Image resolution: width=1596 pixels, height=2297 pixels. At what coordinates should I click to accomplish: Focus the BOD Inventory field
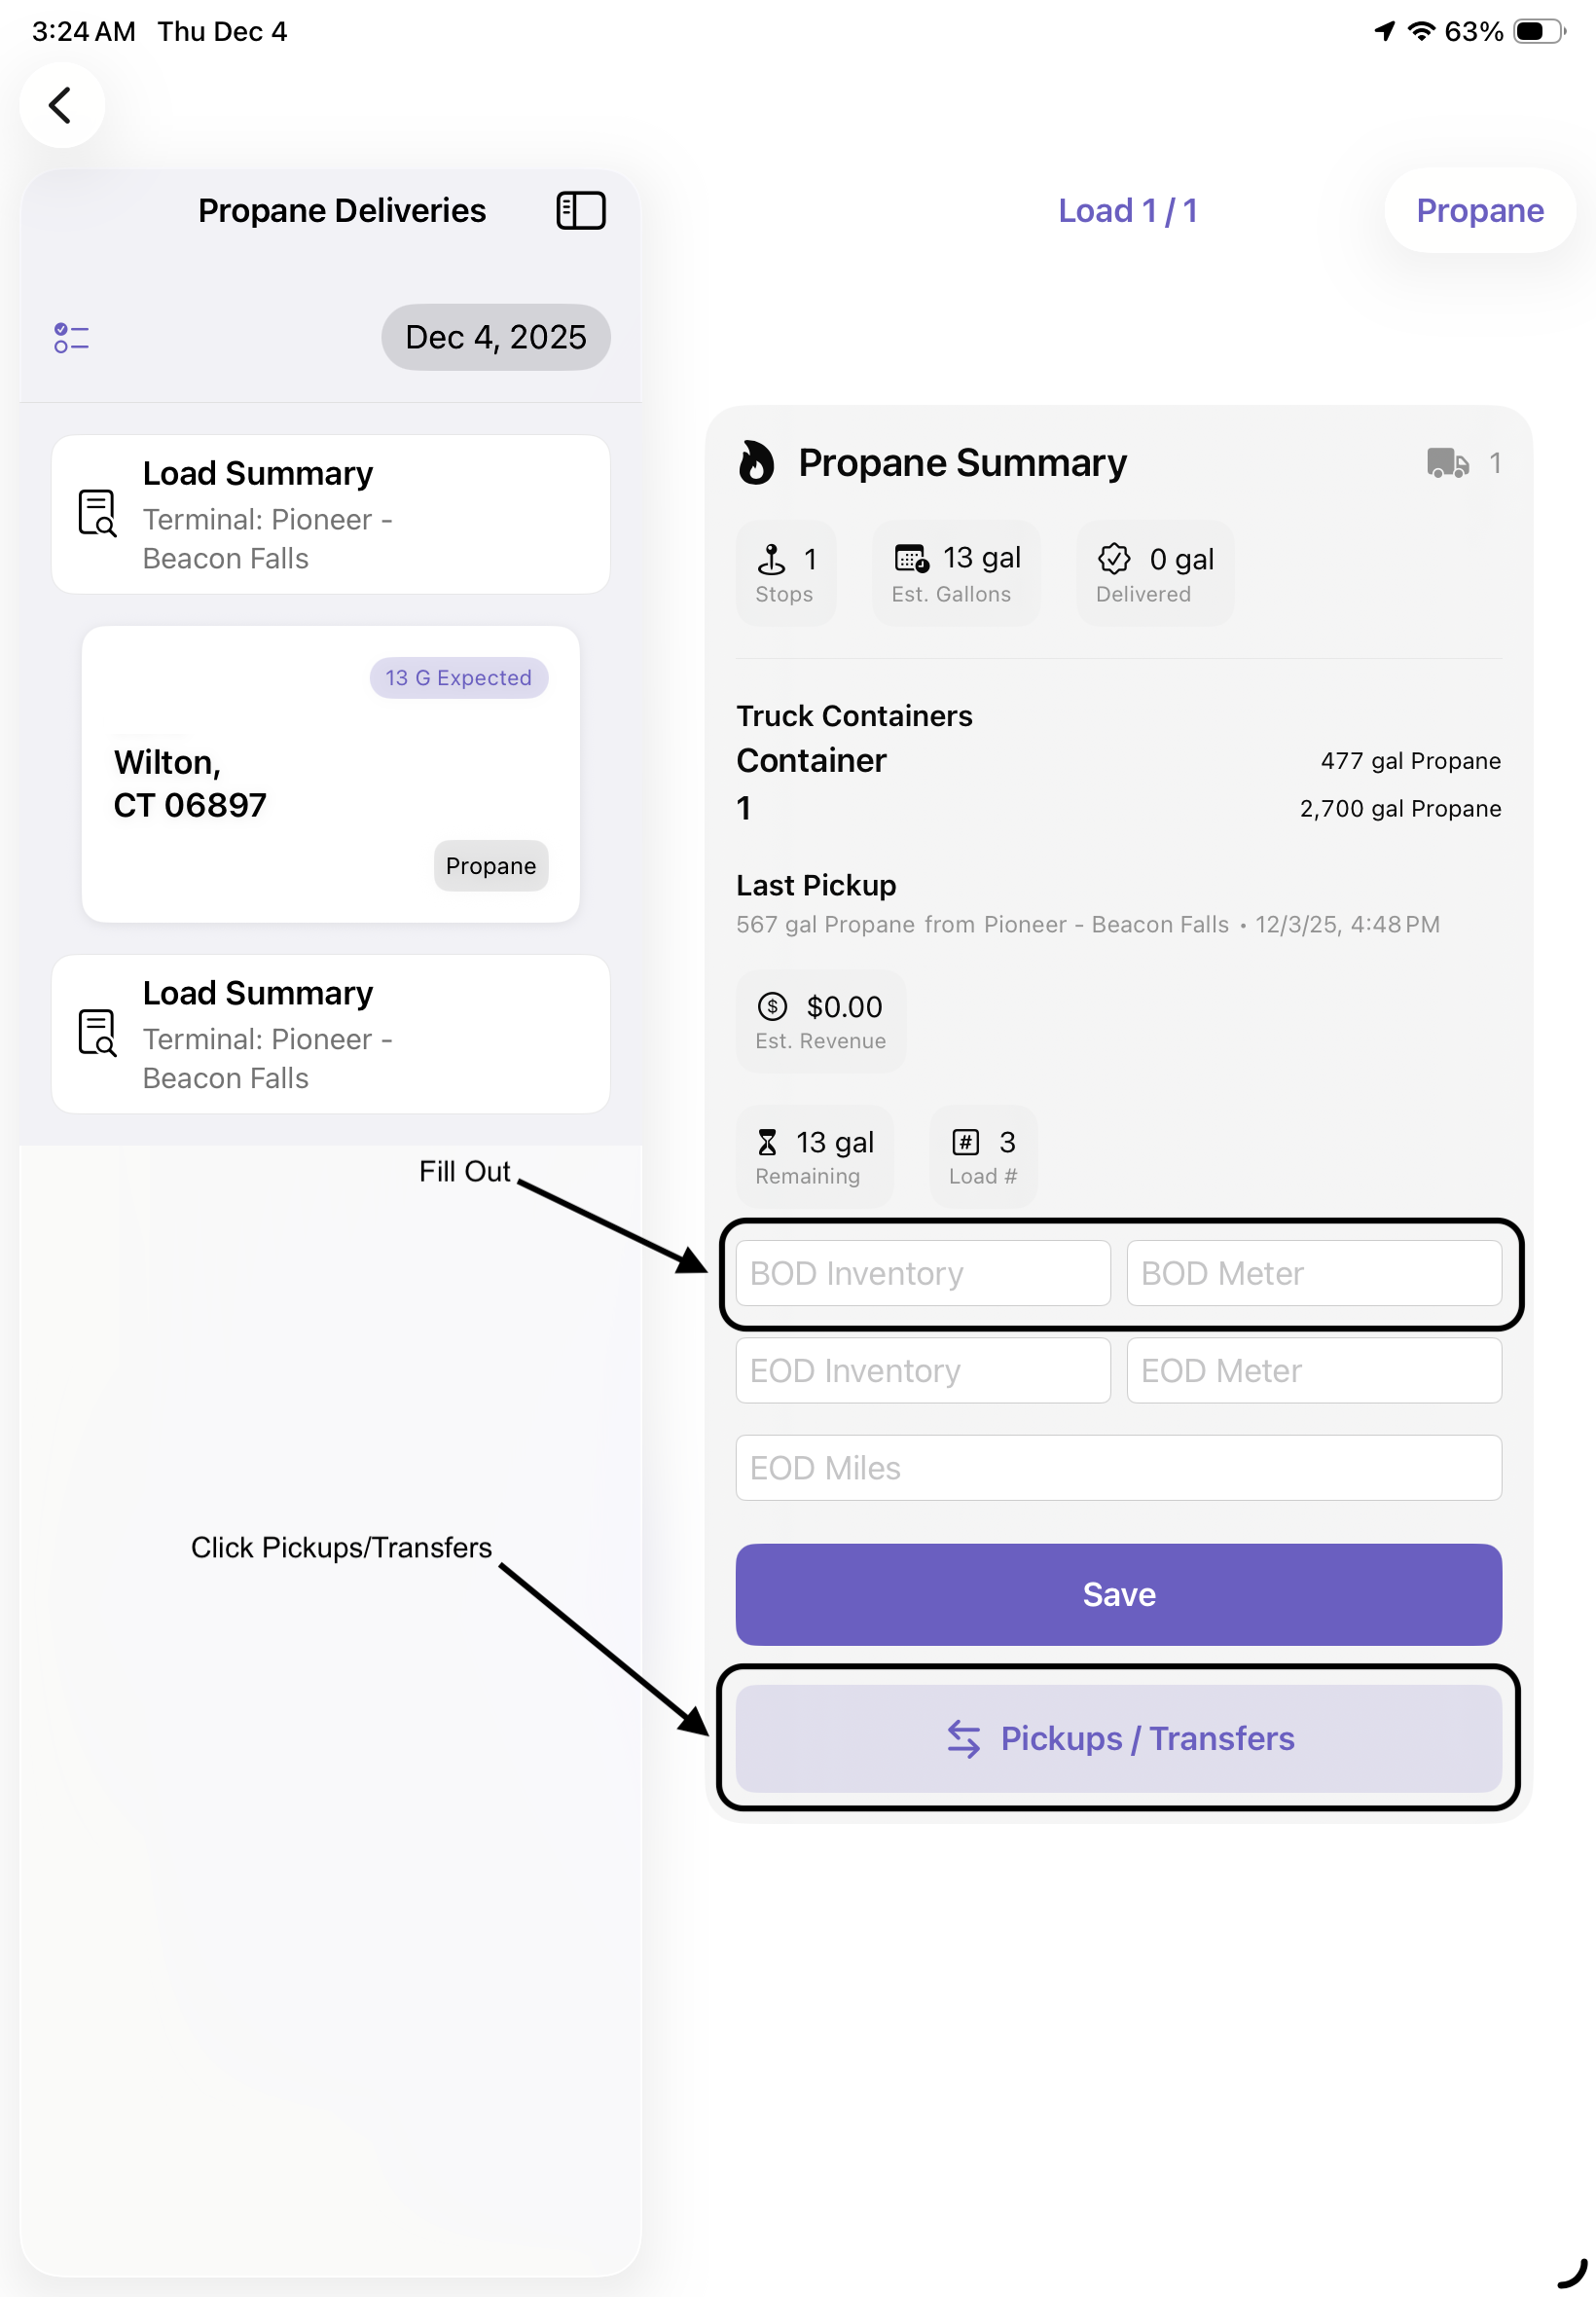922,1273
